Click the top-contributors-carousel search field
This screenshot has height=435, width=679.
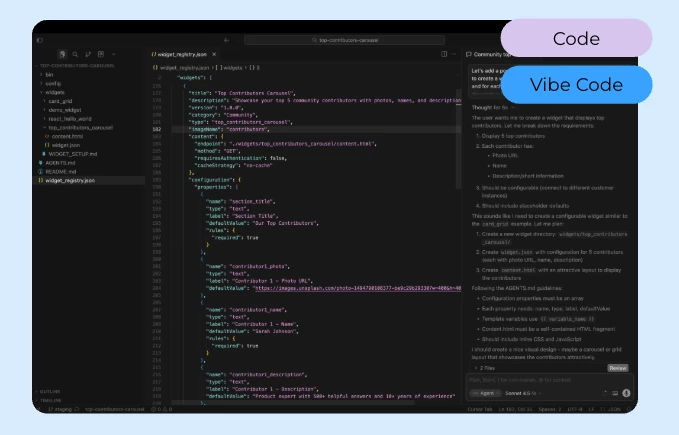[x=345, y=40]
